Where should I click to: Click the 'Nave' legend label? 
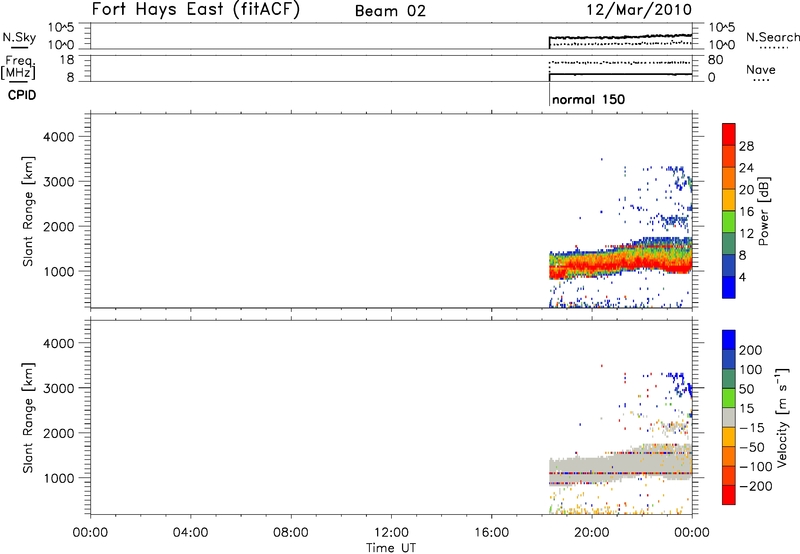pos(760,69)
